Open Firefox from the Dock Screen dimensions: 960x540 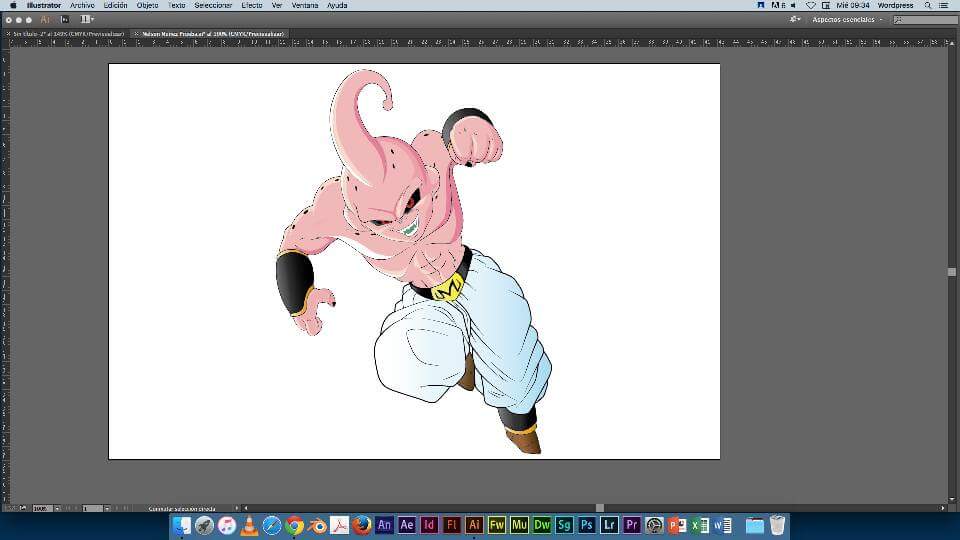[x=362, y=525]
